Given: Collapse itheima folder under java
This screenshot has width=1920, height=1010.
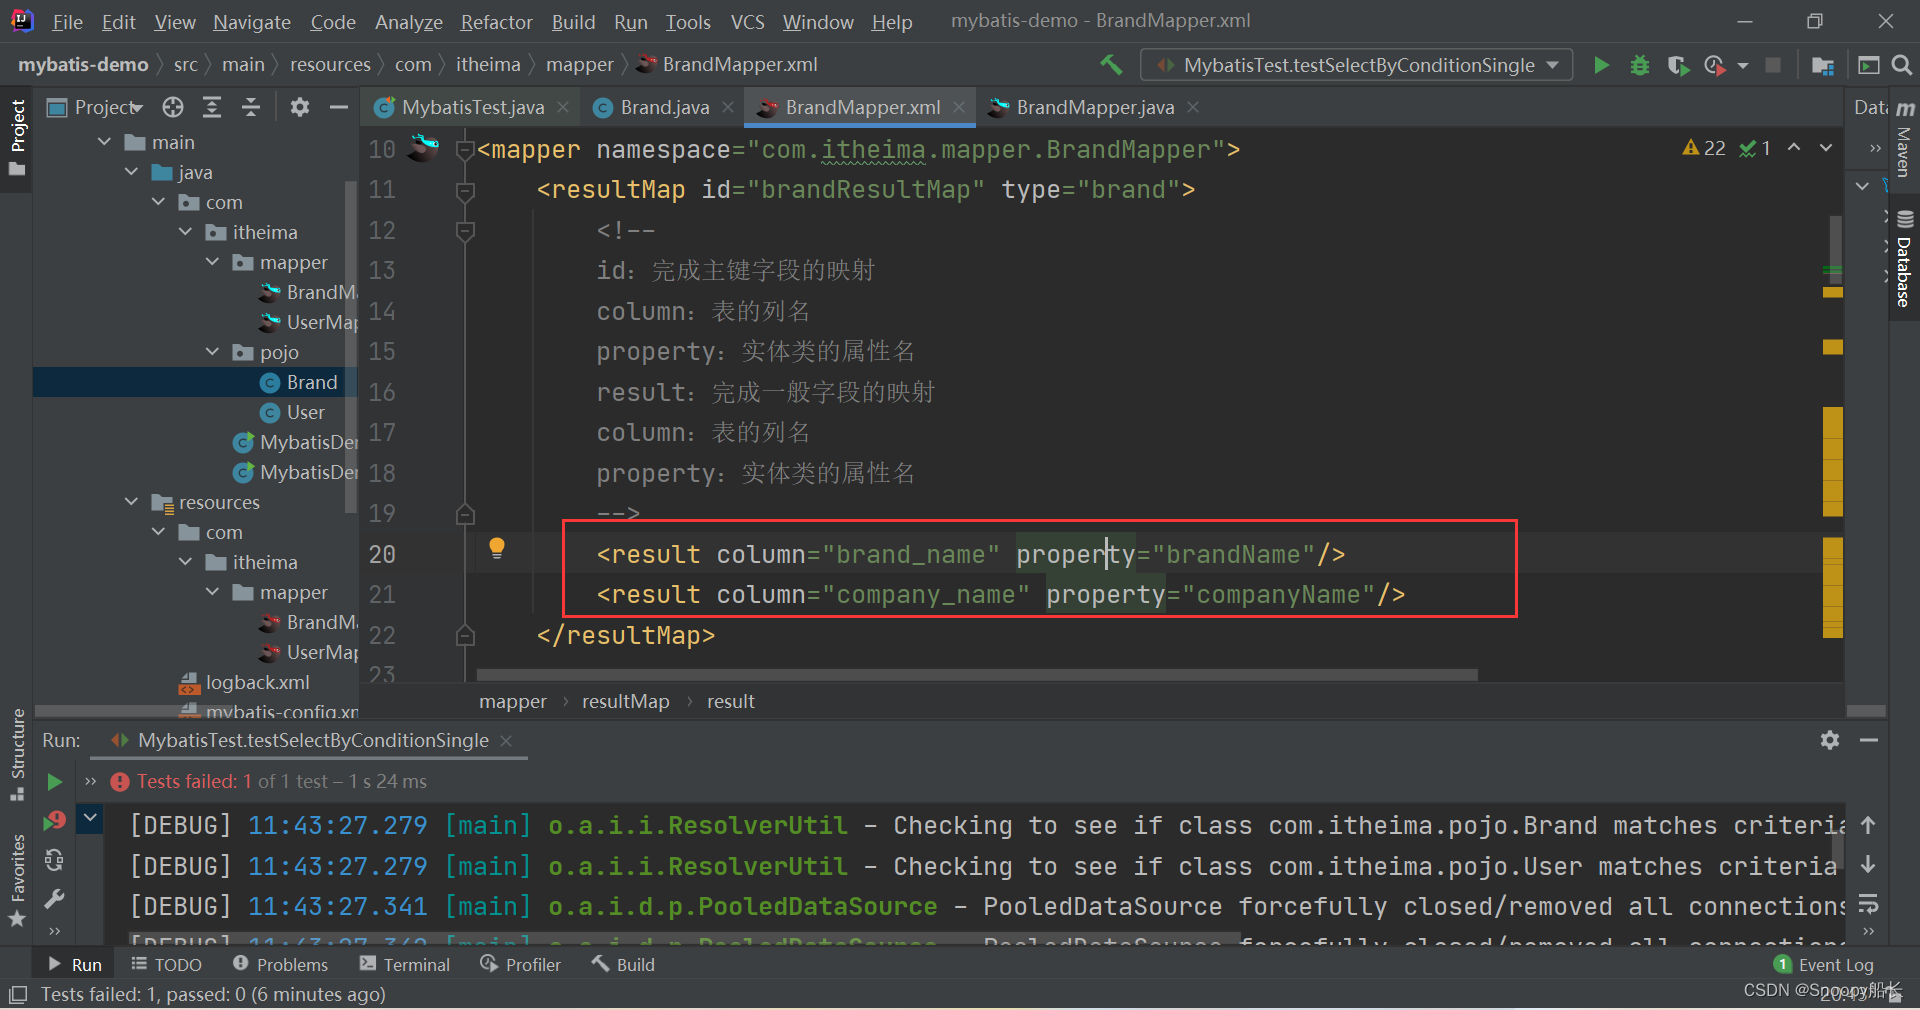Looking at the screenshot, I should [x=186, y=232].
